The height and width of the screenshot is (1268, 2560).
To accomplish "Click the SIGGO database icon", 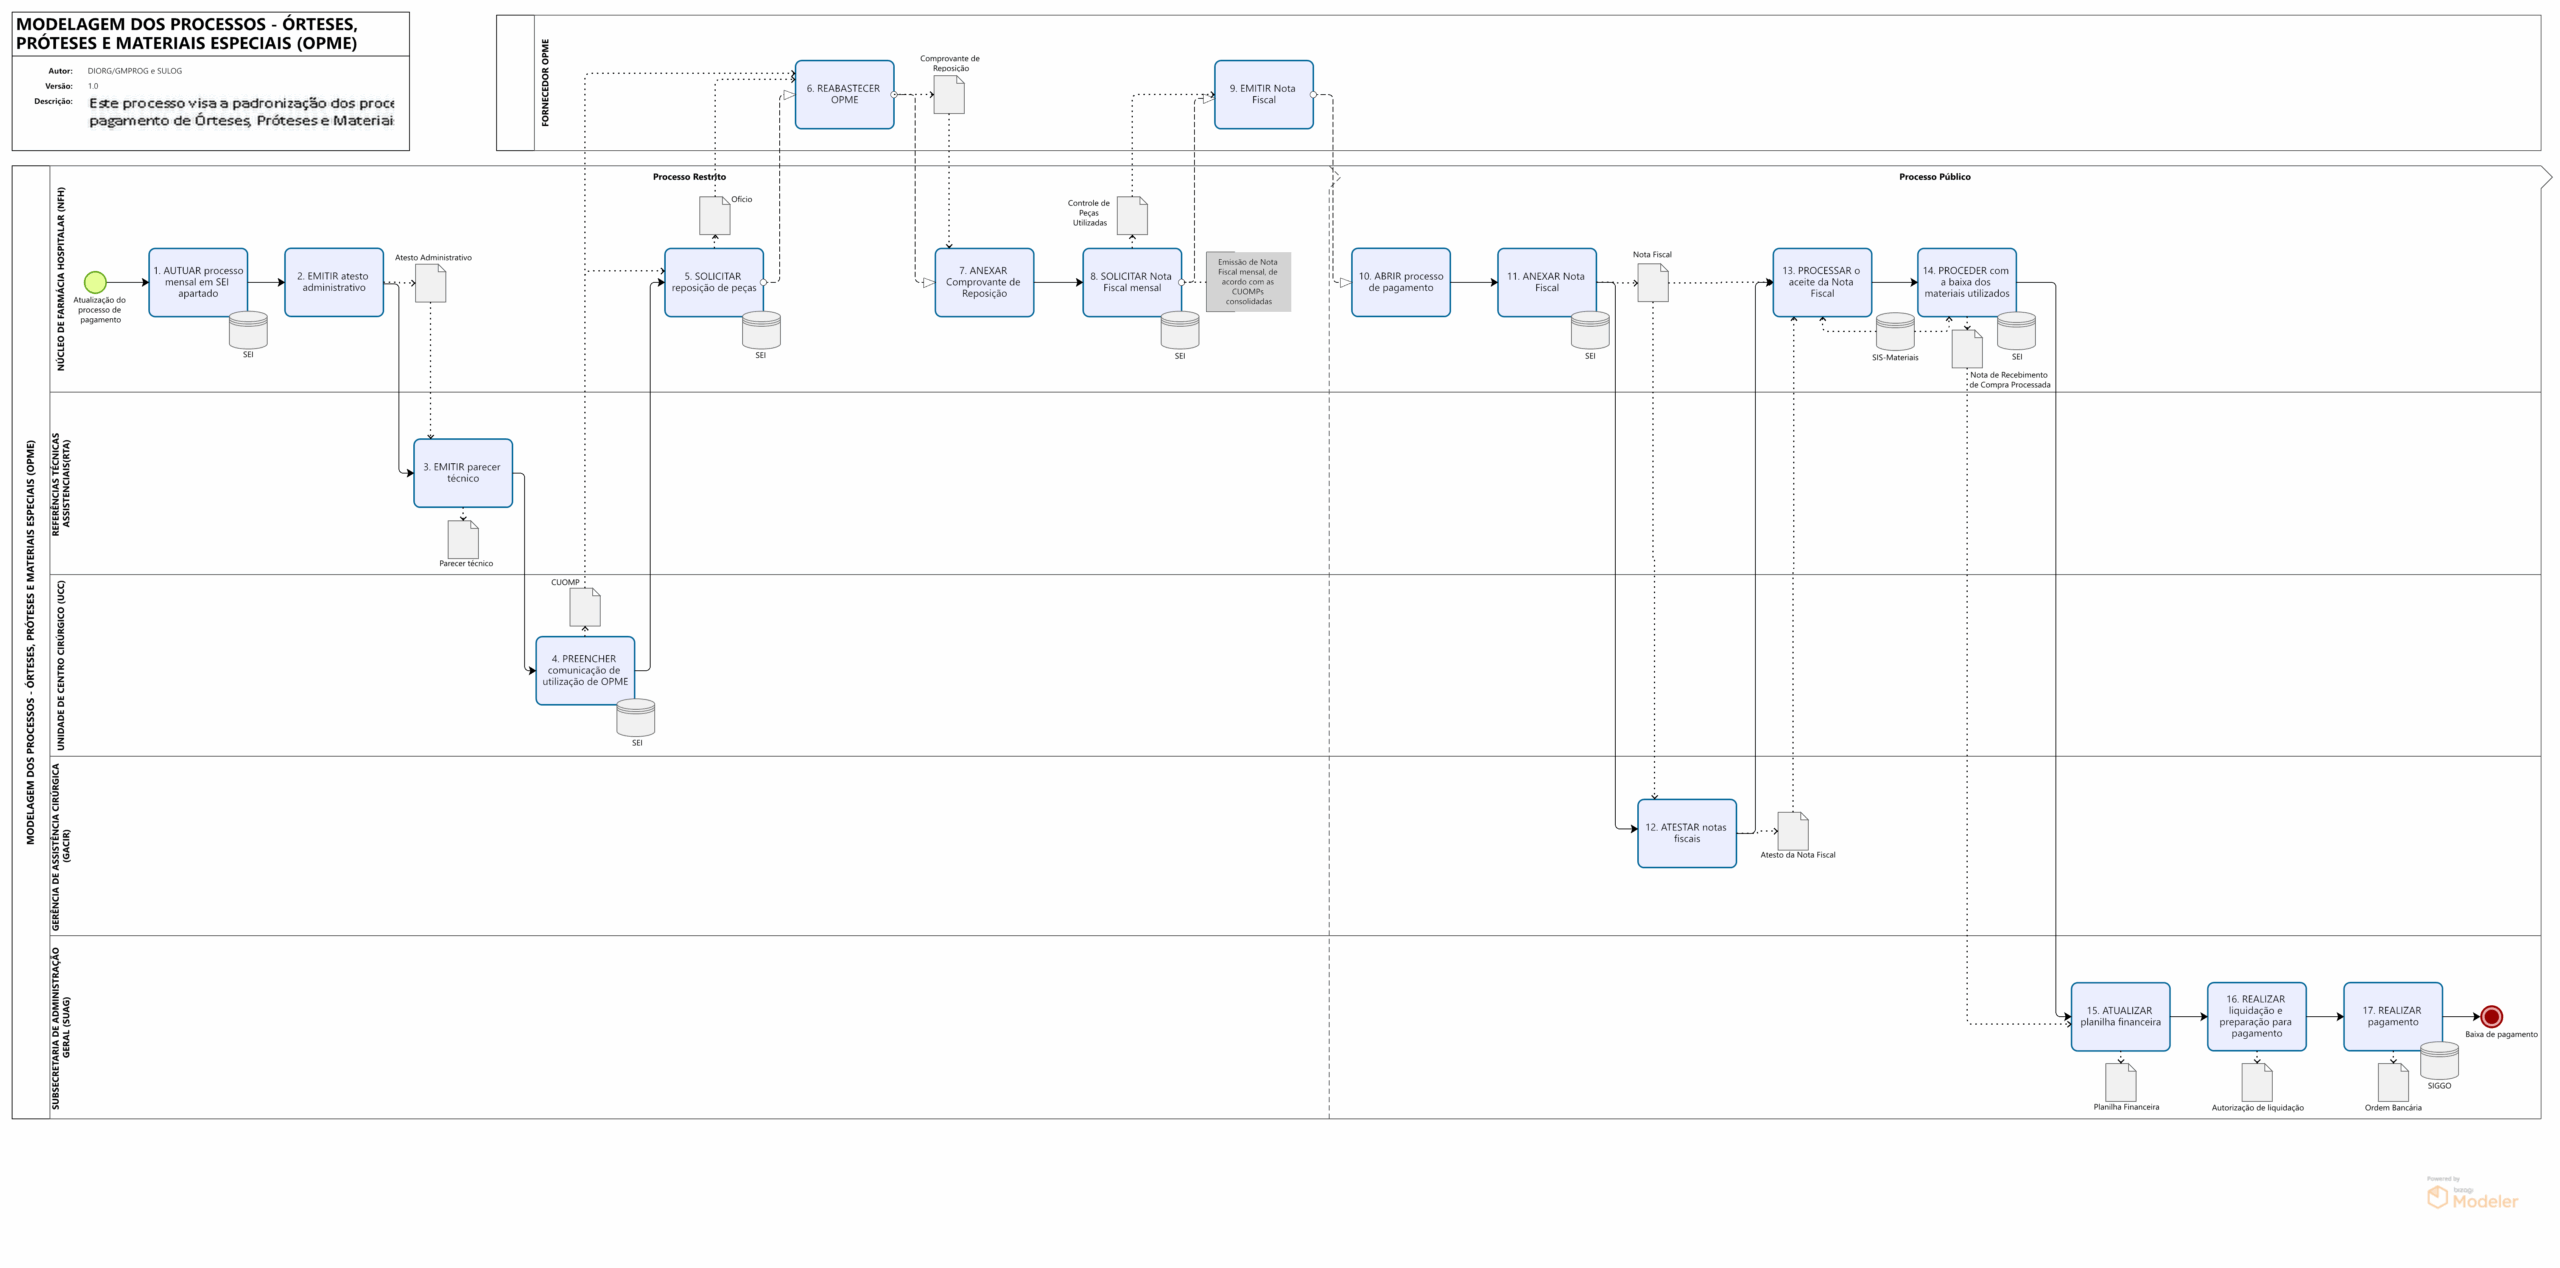I will point(2439,1061).
